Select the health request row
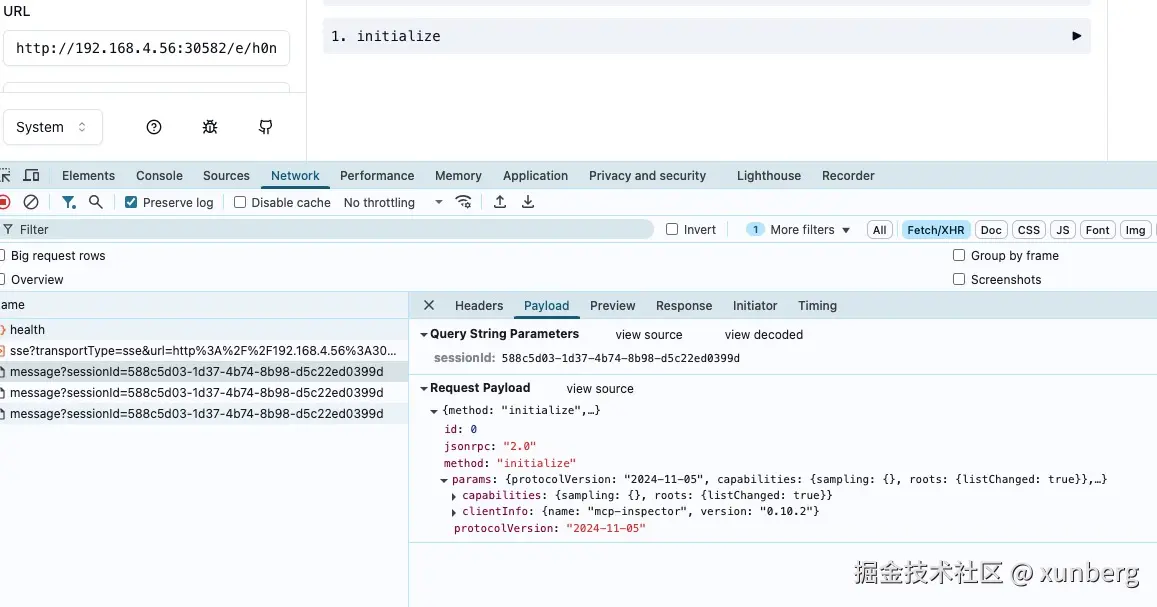Screen dimensions: 1157x607 pyautogui.click(x=204, y=330)
